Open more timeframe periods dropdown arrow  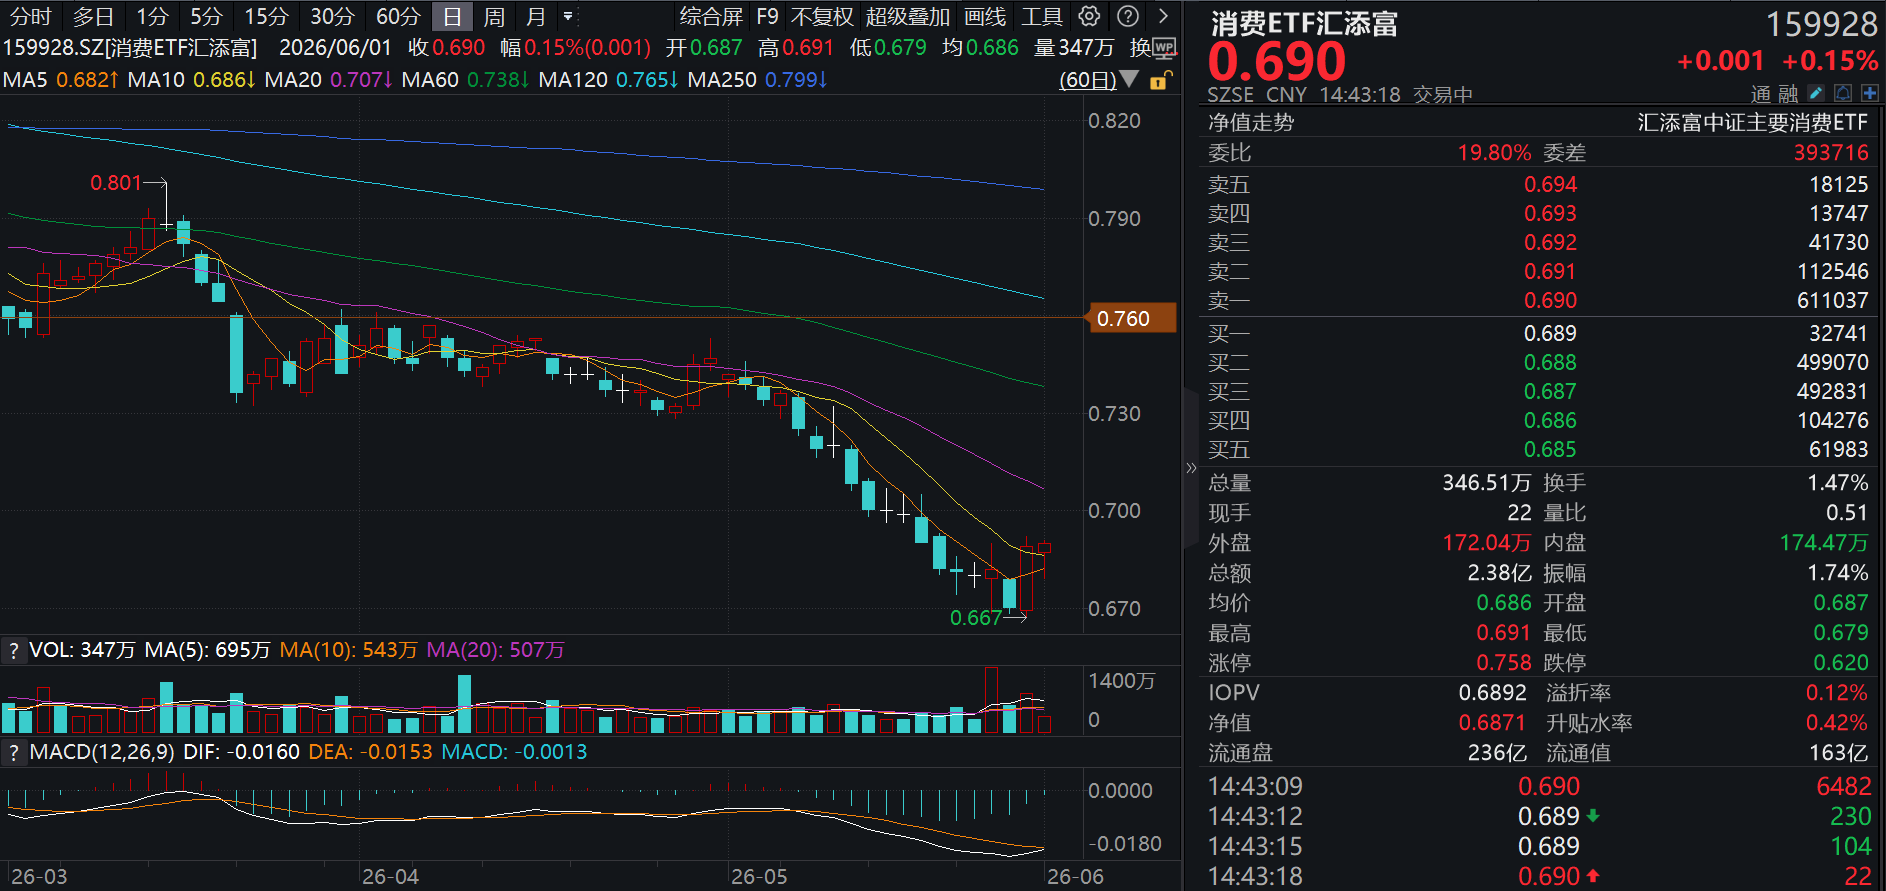click(x=568, y=16)
